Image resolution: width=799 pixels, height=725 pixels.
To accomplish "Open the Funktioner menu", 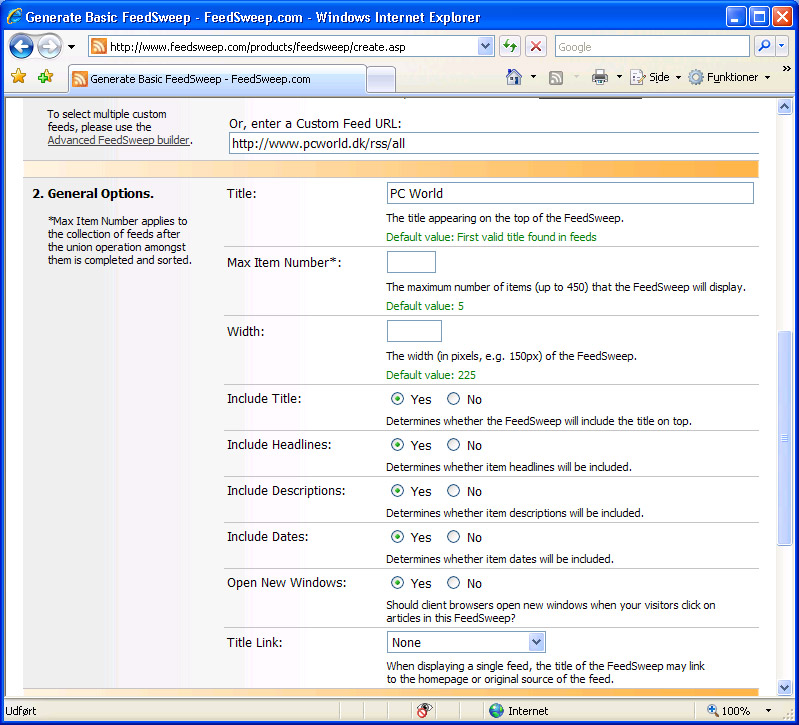I will (x=730, y=77).
